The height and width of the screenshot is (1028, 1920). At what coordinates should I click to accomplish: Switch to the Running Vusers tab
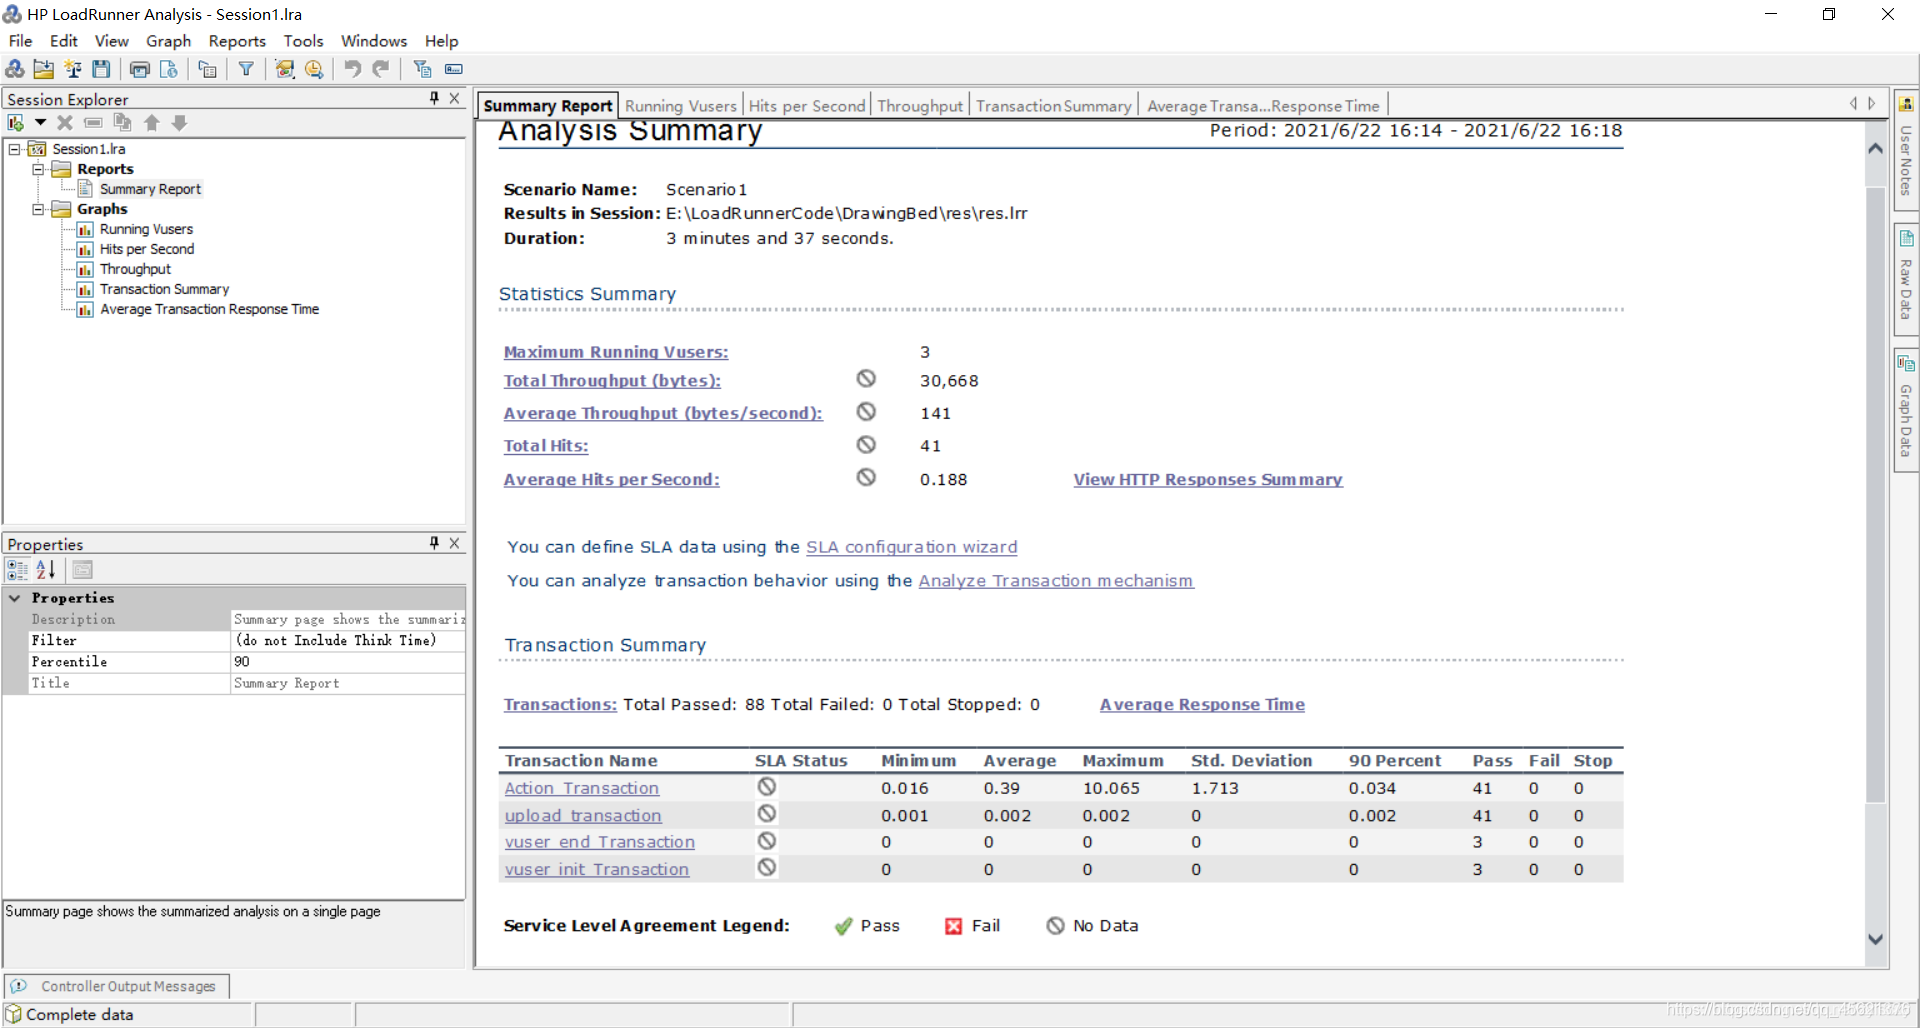681,106
